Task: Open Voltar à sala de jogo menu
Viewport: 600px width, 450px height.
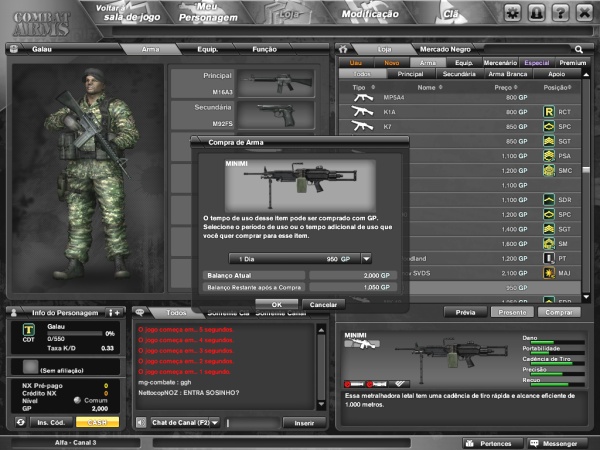Action: [x=128, y=13]
